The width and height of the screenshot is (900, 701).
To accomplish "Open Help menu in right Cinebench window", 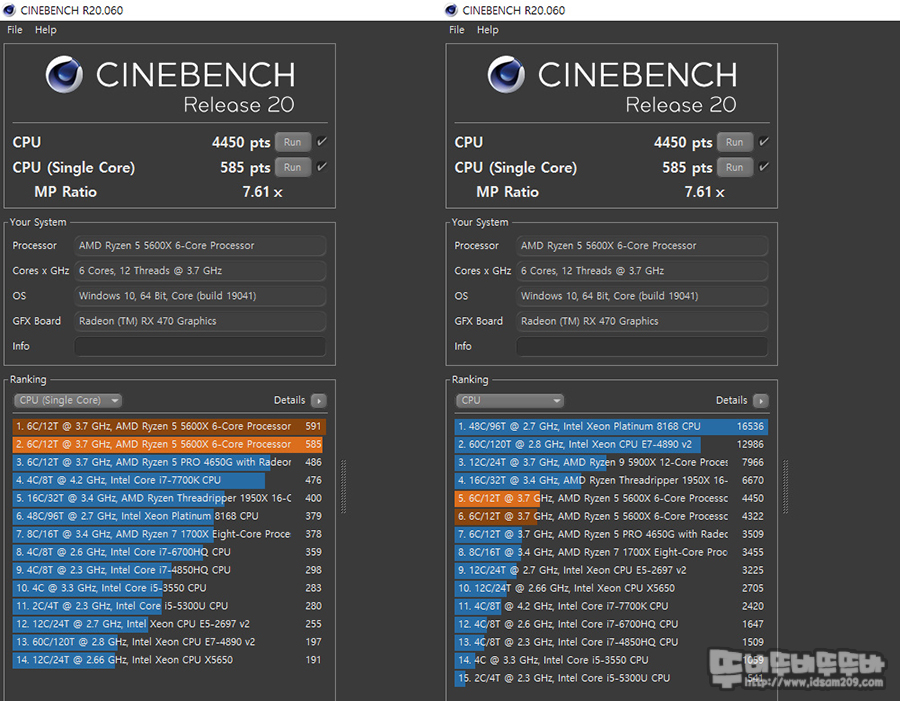I will [x=488, y=30].
